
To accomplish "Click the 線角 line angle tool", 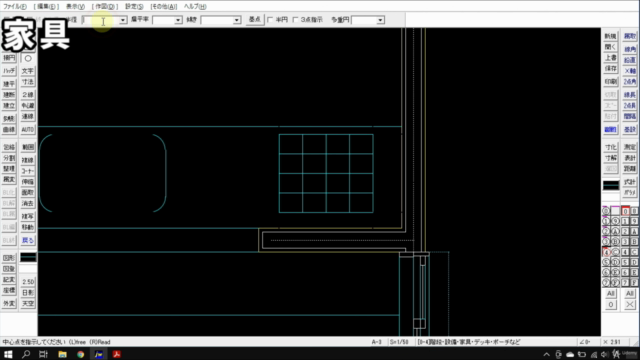I will [x=630, y=49].
